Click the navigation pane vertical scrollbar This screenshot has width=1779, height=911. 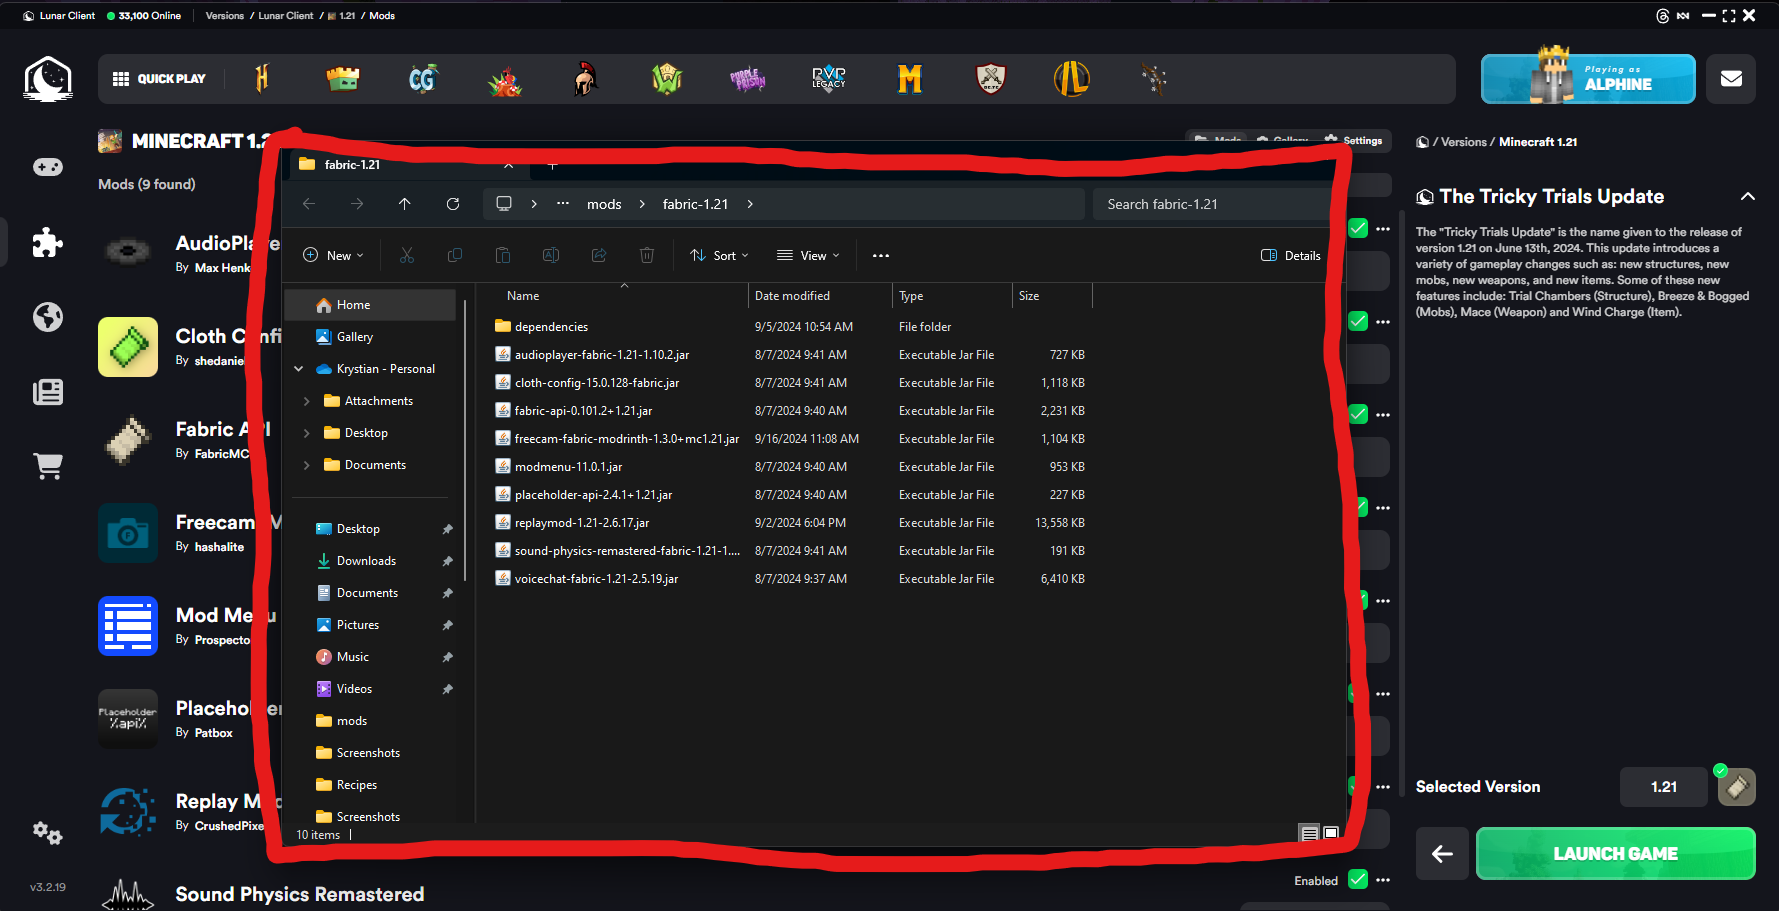coord(465,440)
